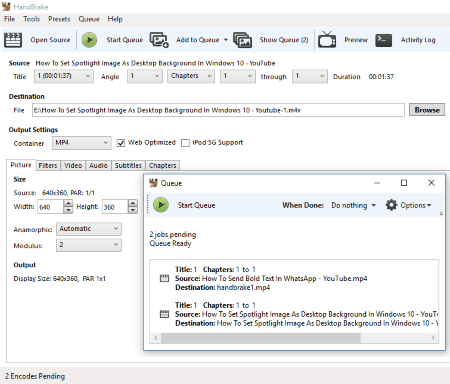Image resolution: width=450 pixels, height=384 pixels.
Task: Click the Open Source label
Action: coord(50,40)
